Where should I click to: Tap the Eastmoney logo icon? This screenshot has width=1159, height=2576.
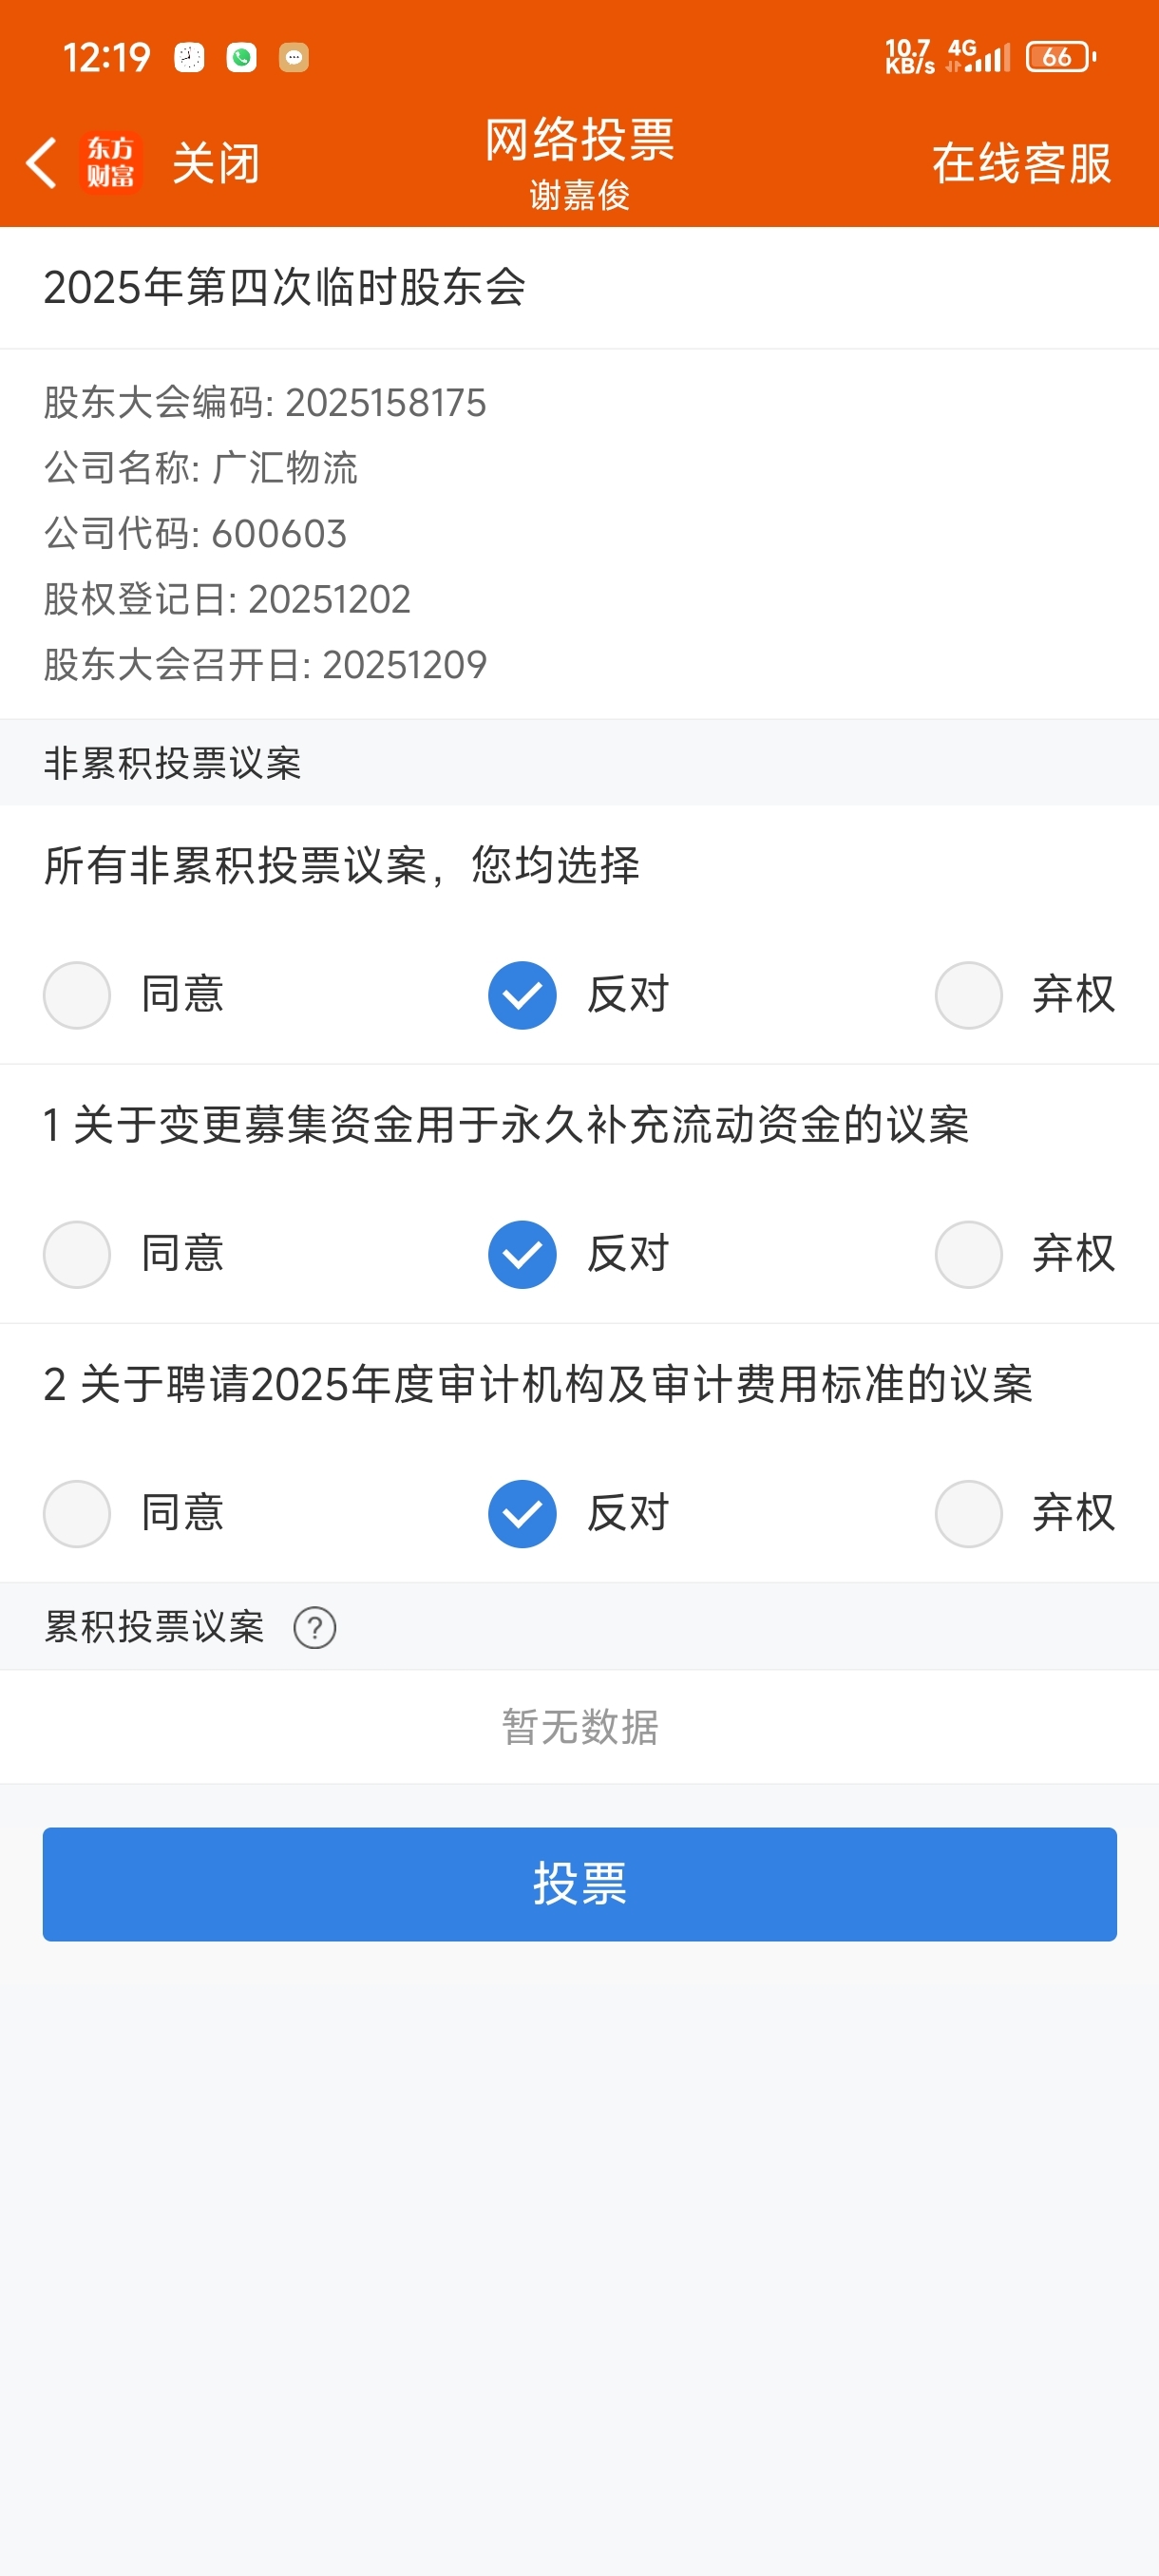(110, 163)
